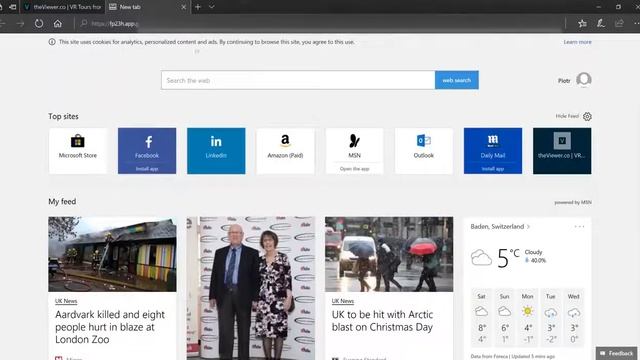Click the cookie notice info icon
The width and height of the screenshot is (640, 360).
[52, 42]
